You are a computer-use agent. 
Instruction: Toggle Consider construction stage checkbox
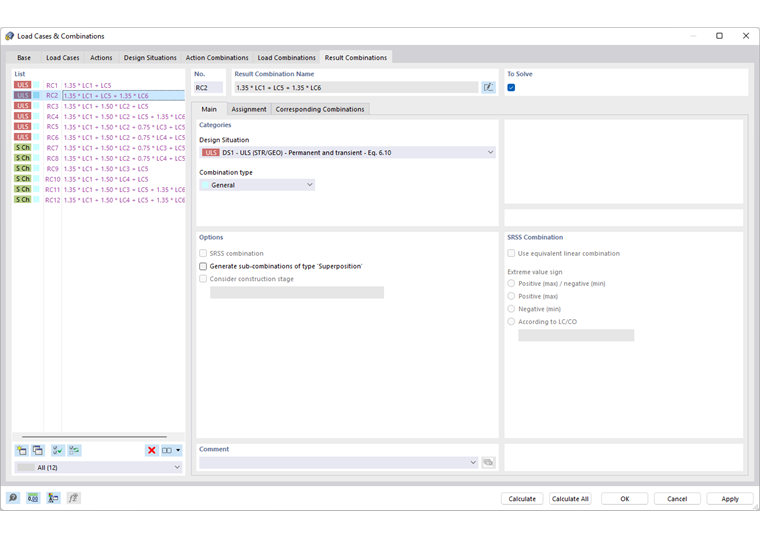click(x=203, y=279)
